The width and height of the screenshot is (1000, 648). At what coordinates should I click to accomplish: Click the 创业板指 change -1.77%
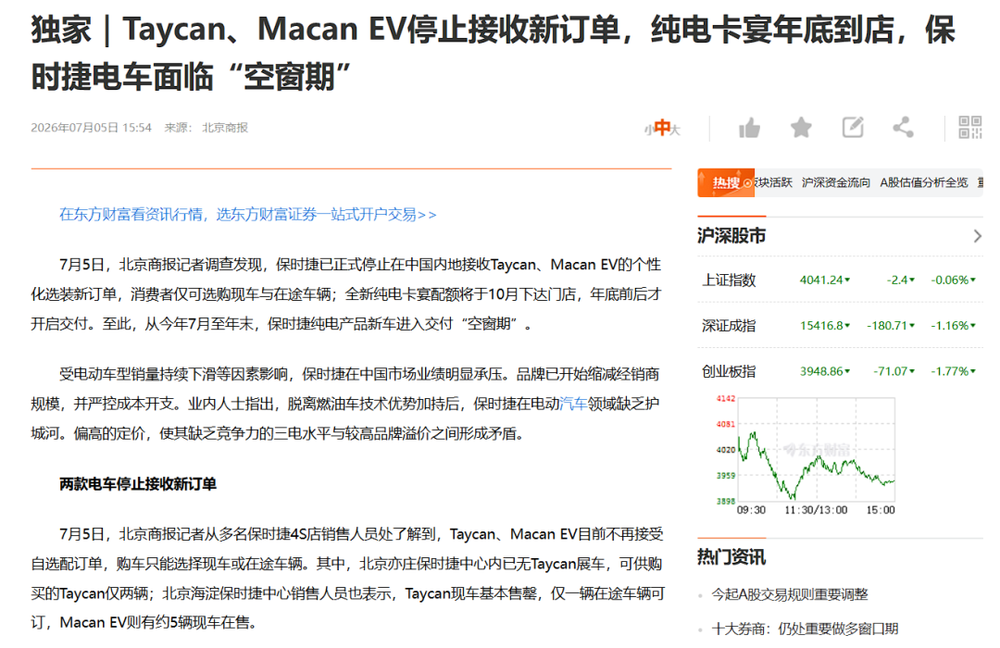coord(953,371)
